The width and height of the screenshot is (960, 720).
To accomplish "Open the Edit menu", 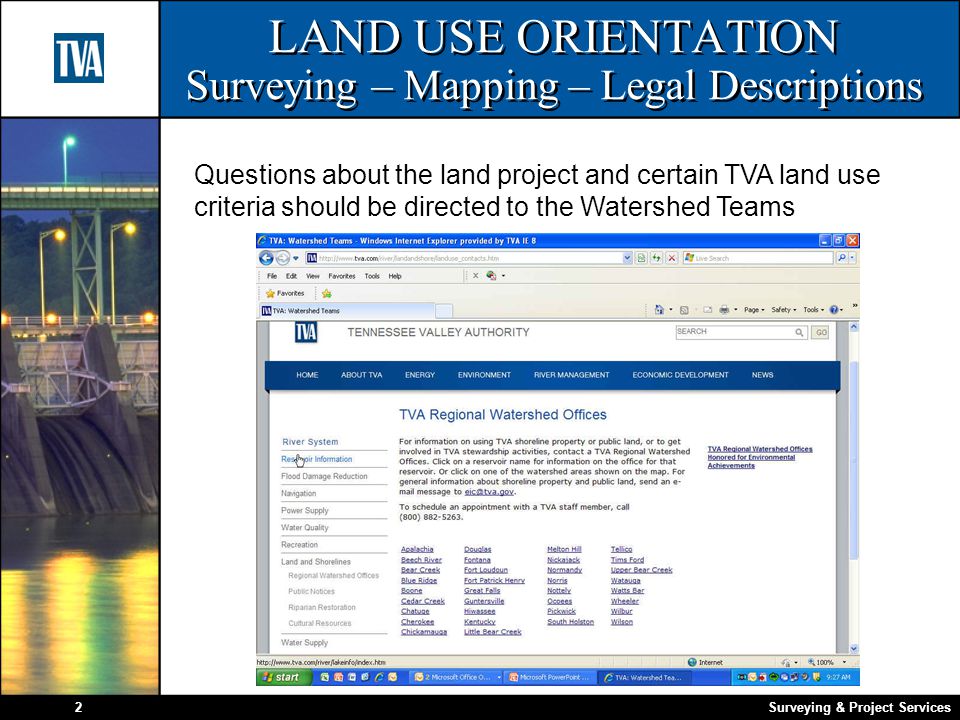I will tap(291, 276).
